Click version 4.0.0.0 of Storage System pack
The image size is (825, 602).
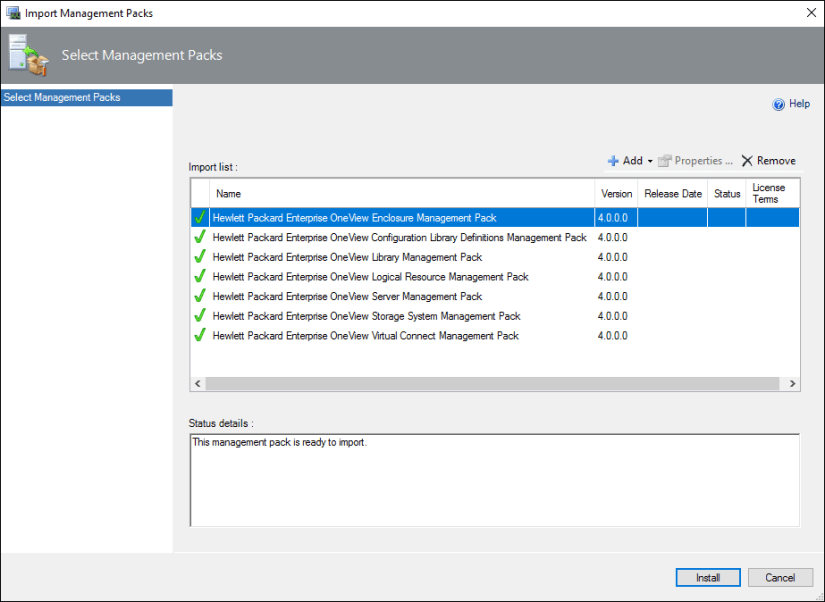(x=612, y=316)
